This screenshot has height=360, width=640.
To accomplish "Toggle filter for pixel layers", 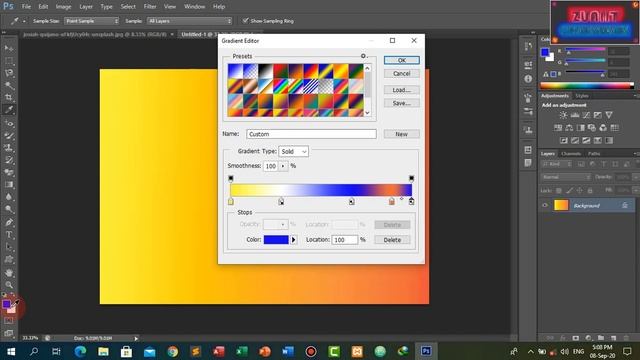I will [x=581, y=164].
